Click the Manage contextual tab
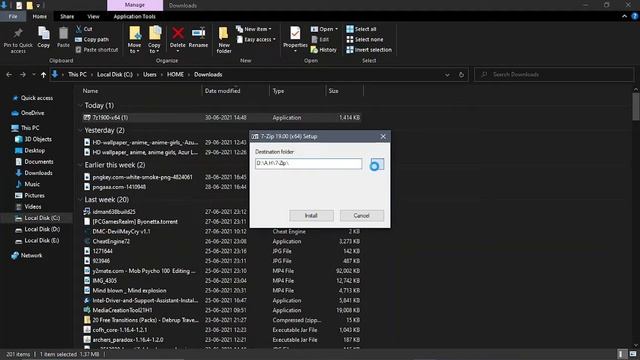Viewport: 640px width, 360px height. [x=135, y=5]
